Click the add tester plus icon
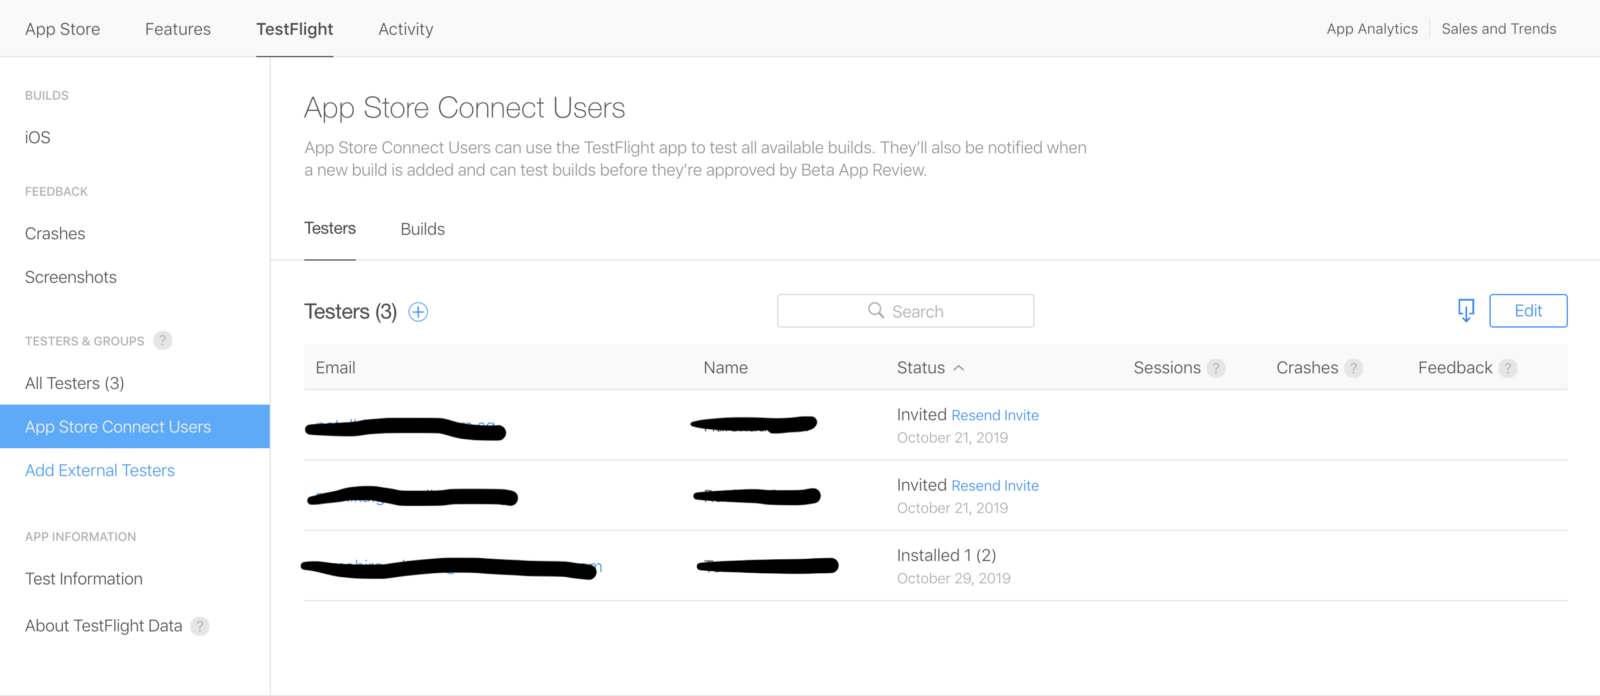The height and width of the screenshot is (696, 1600). click(418, 312)
